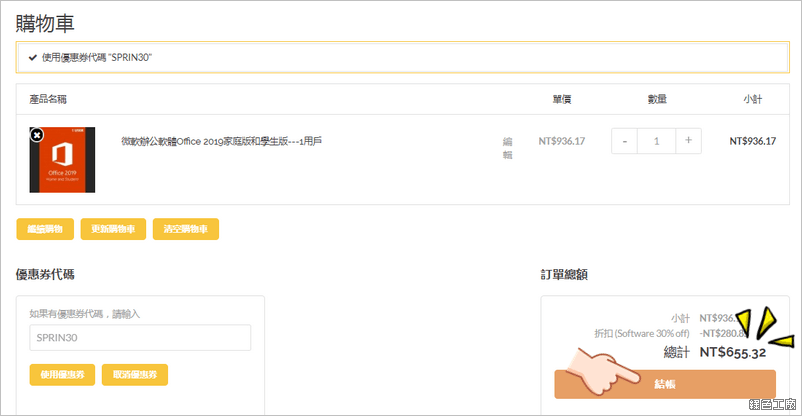
Task: Proceed to checkout with the 結帳 button
Action: [665, 384]
